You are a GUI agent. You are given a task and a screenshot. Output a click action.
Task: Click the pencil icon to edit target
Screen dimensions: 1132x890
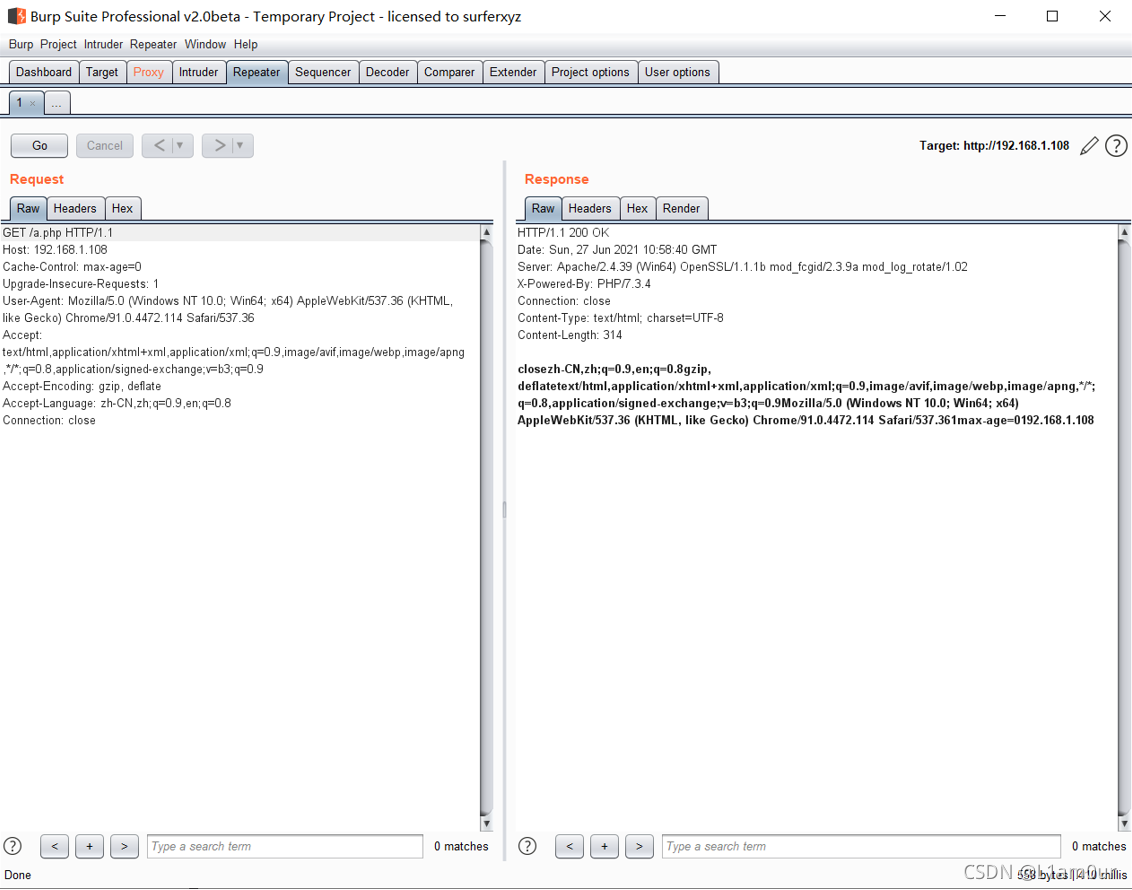(1089, 146)
